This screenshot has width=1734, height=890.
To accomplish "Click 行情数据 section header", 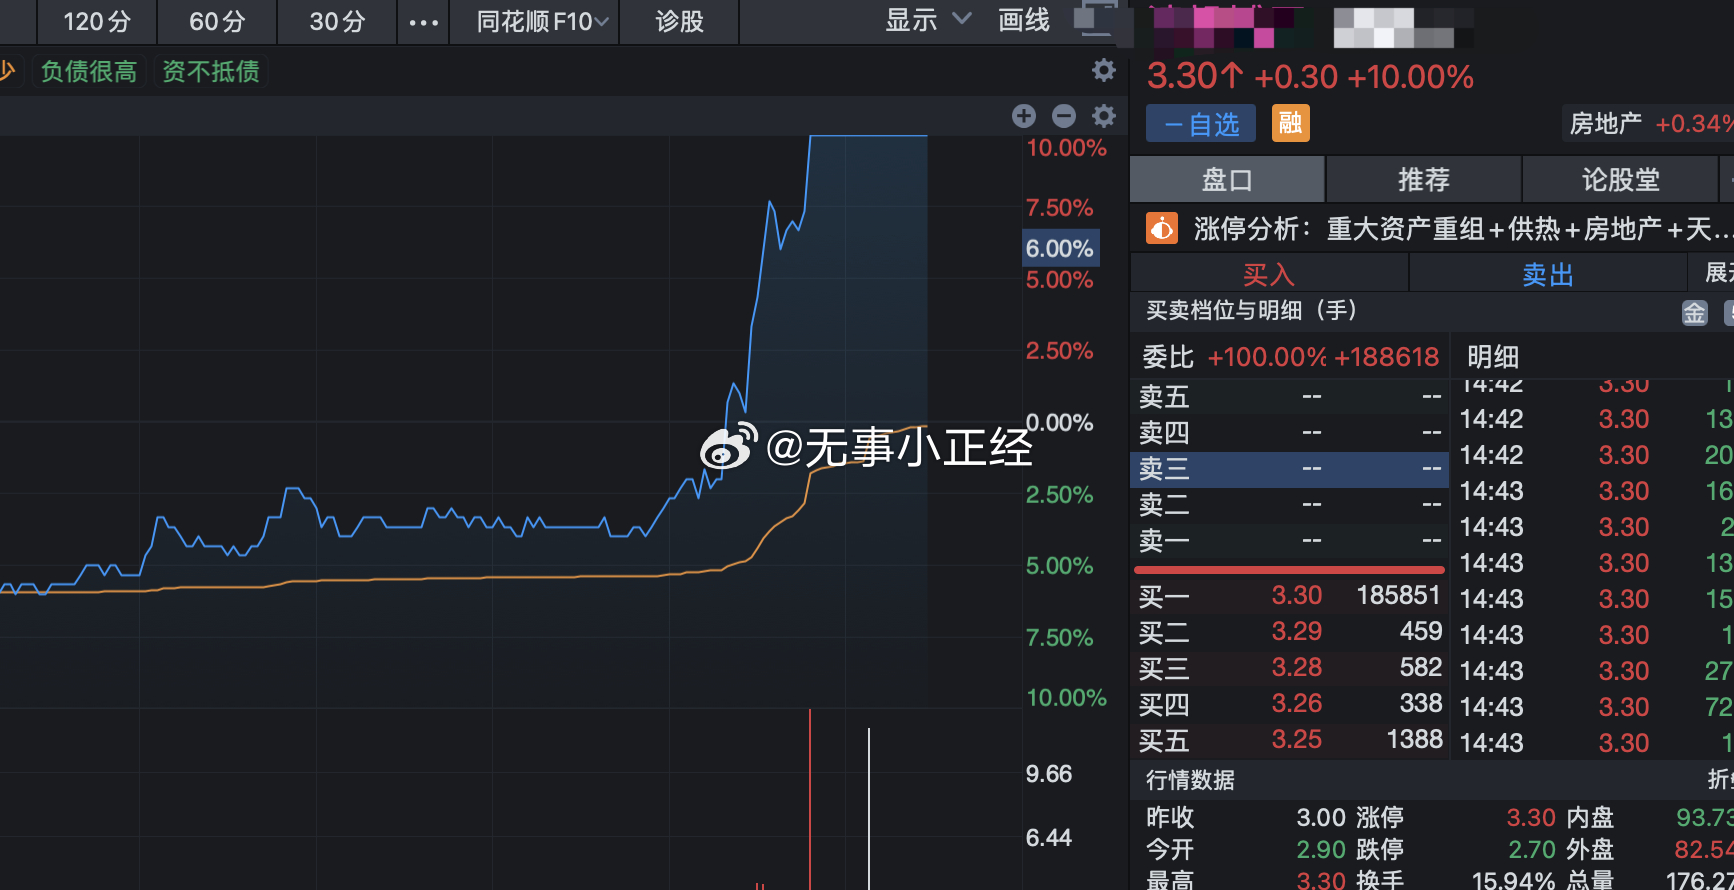I will (x=1190, y=780).
